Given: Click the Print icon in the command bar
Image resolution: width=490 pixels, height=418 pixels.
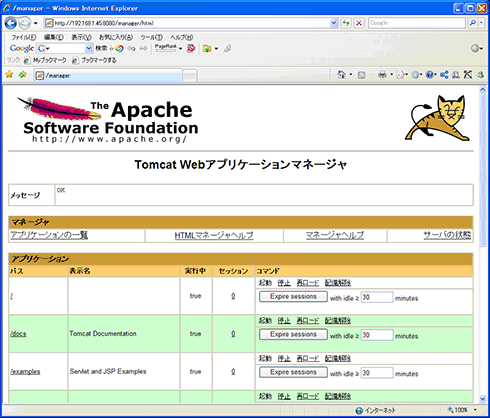Looking at the screenshot, I should point(382,75).
